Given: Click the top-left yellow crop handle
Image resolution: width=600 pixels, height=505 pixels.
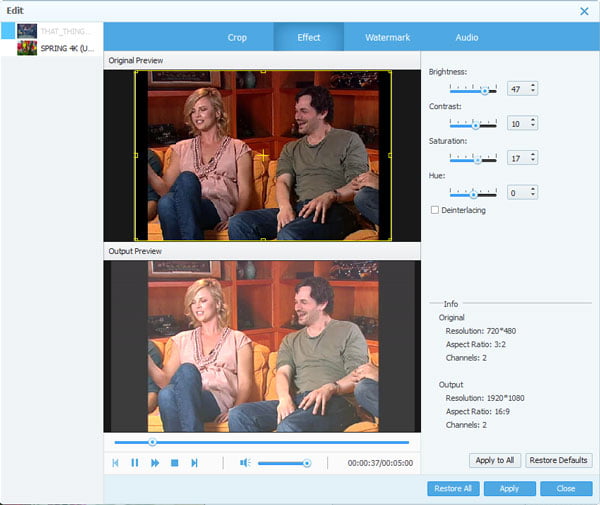Looking at the screenshot, I should tap(135, 72).
